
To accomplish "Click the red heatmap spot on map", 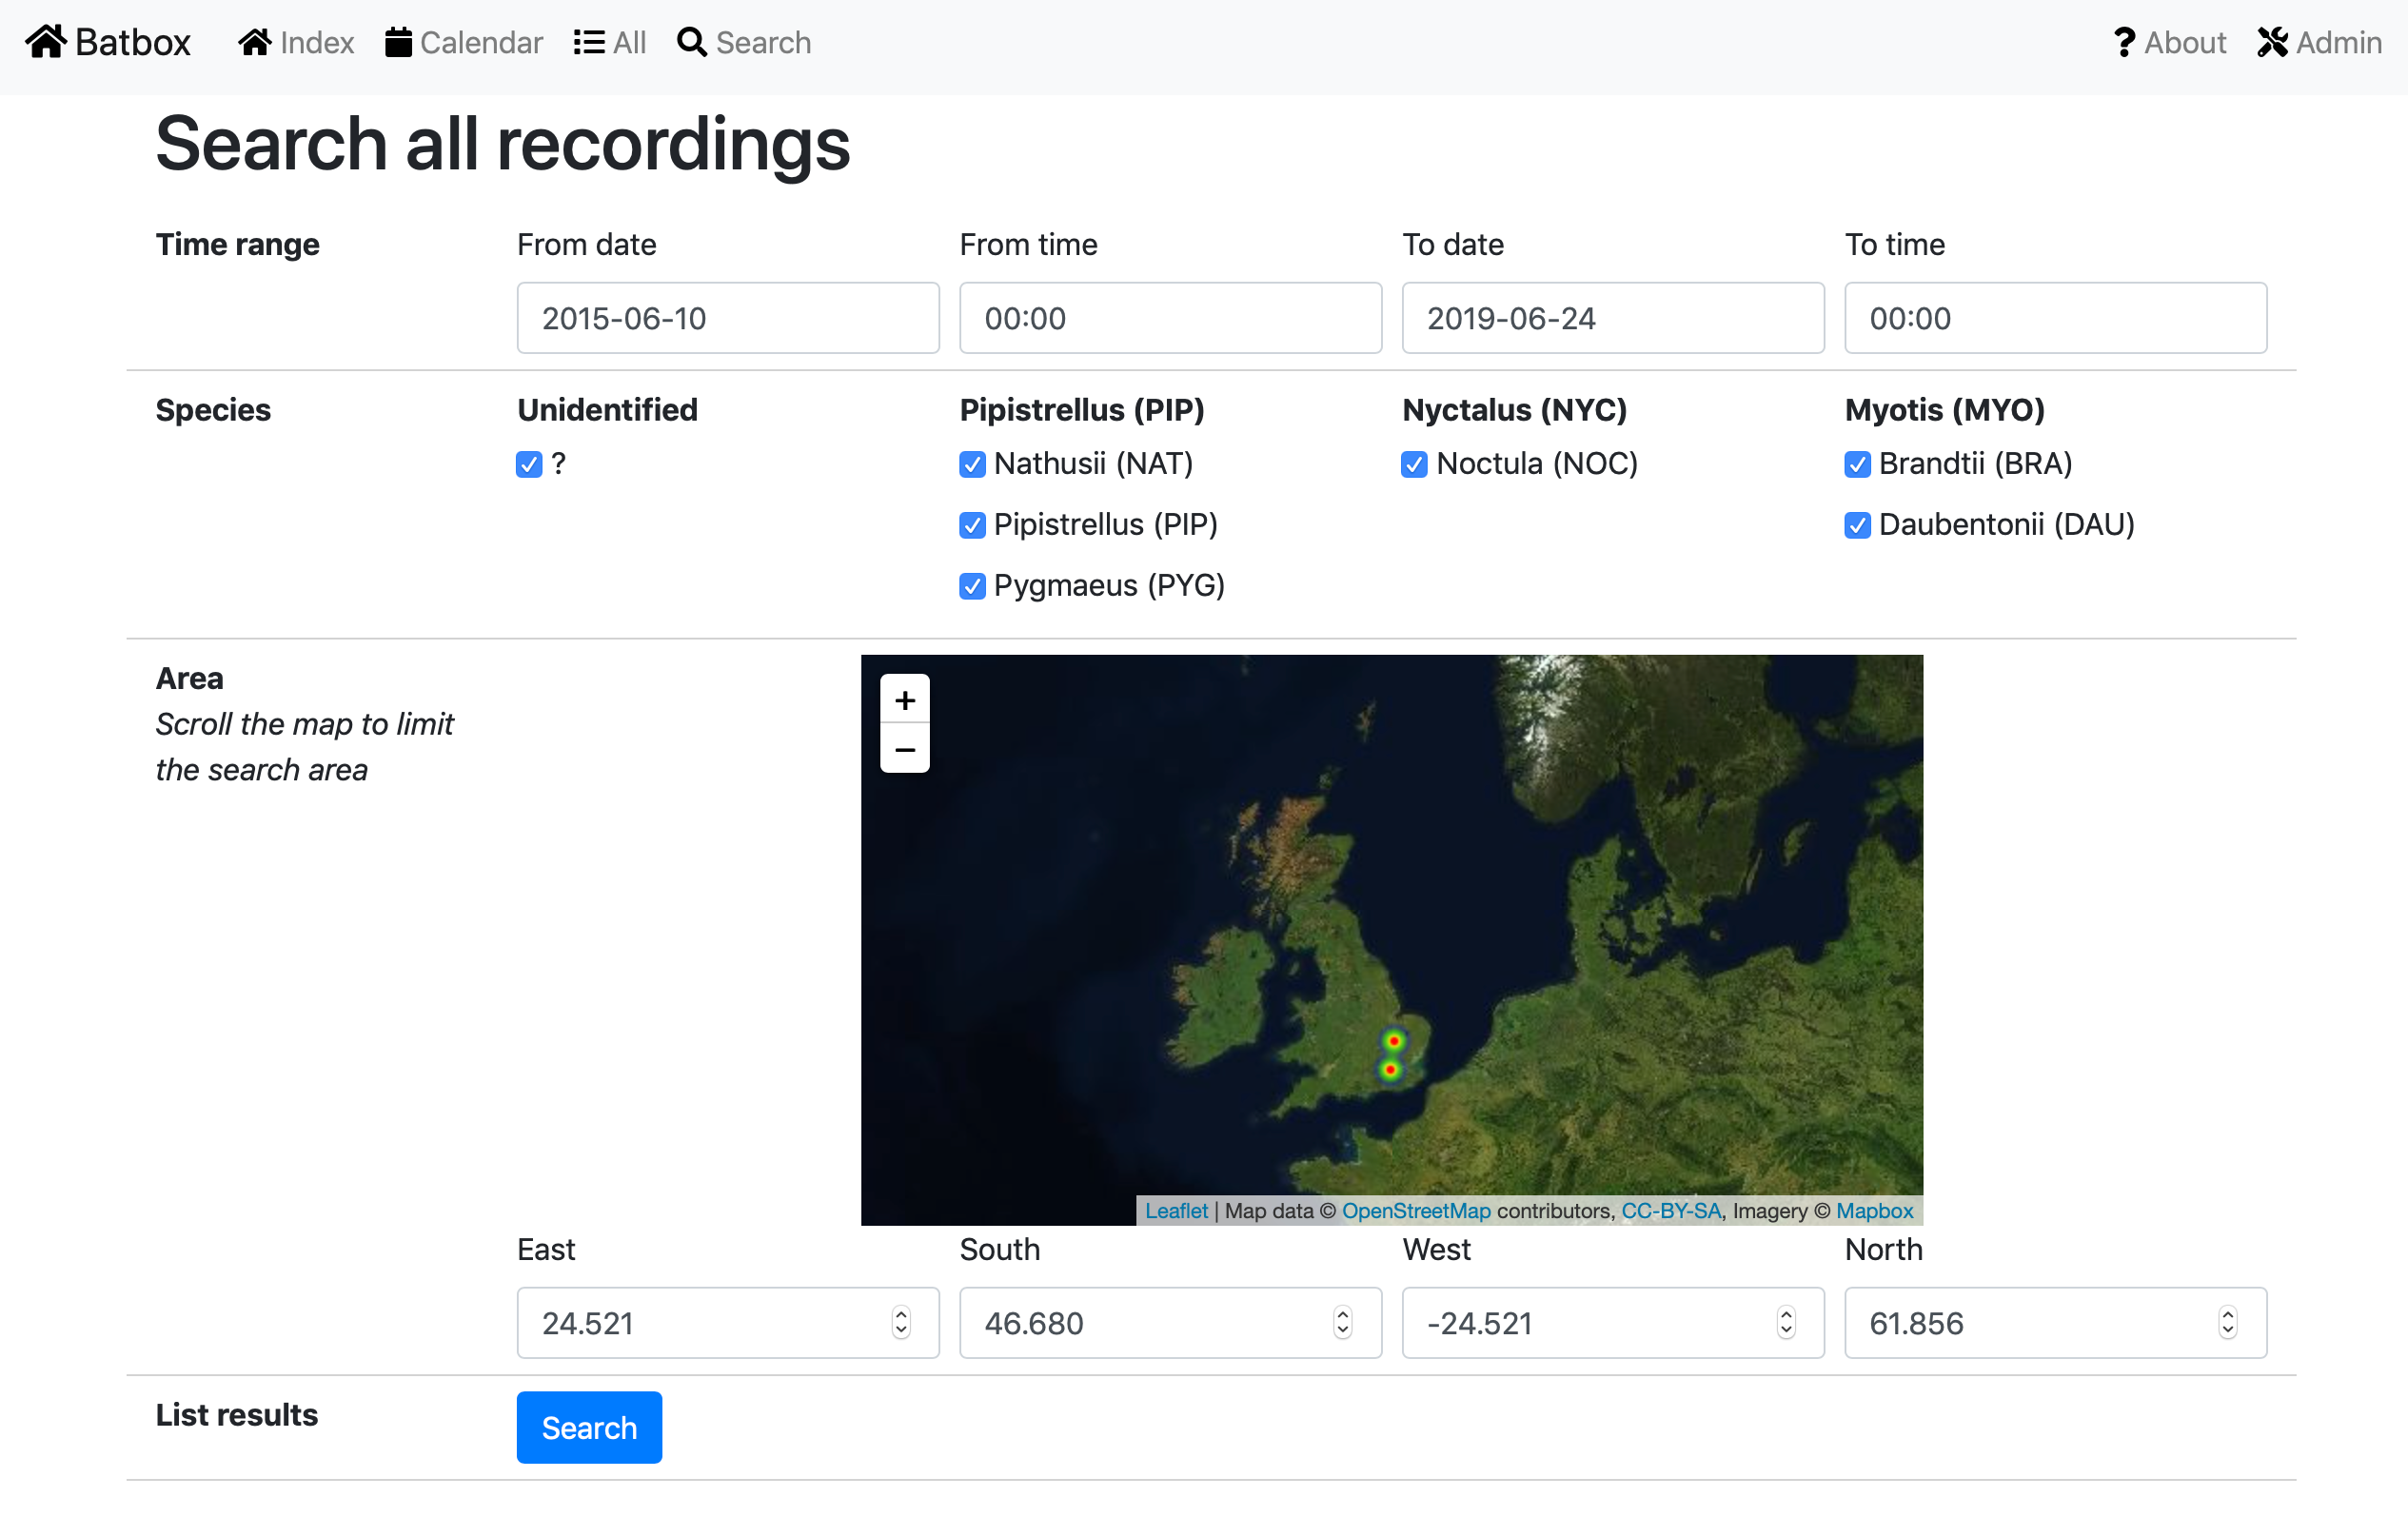I will pos(1393,1041).
